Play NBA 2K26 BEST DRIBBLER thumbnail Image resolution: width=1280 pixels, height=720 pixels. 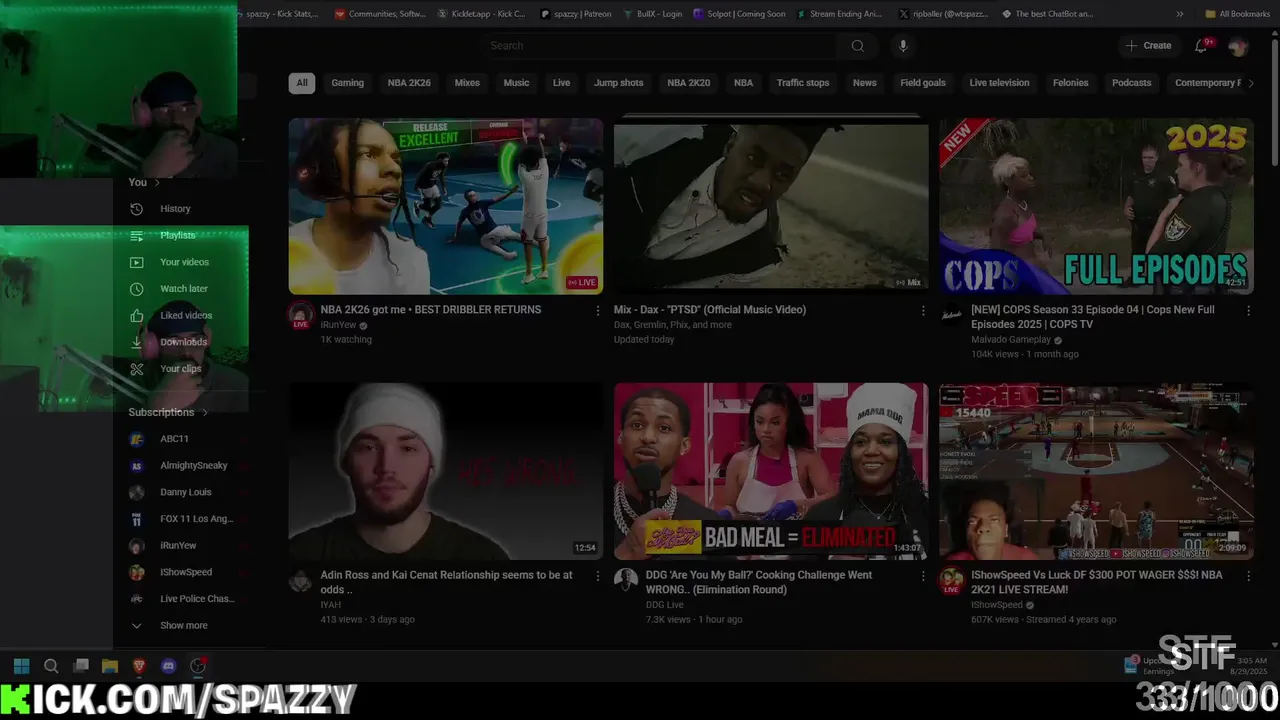pos(446,206)
